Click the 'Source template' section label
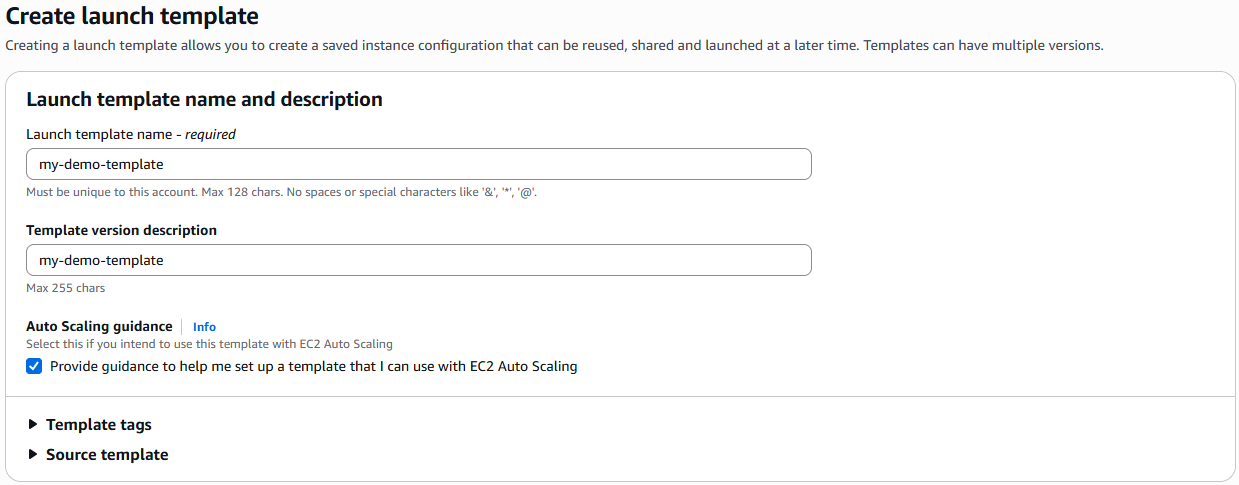Viewport: 1239px width, 485px height. [107, 455]
